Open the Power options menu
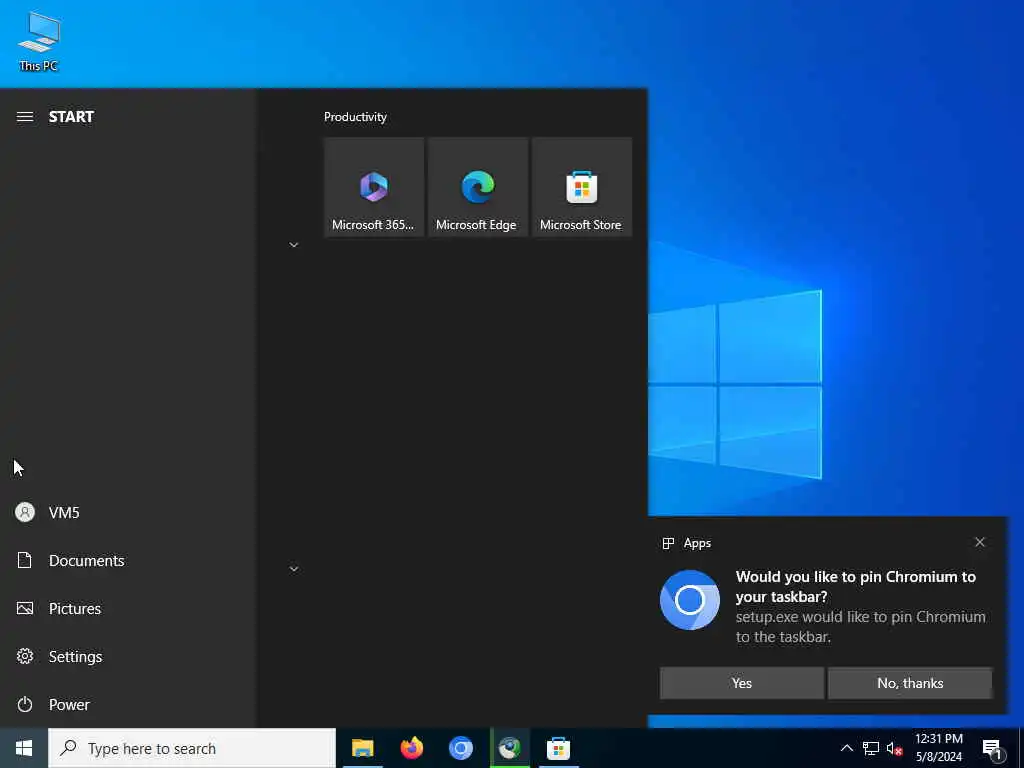The height and width of the screenshot is (768, 1024). (x=127, y=705)
